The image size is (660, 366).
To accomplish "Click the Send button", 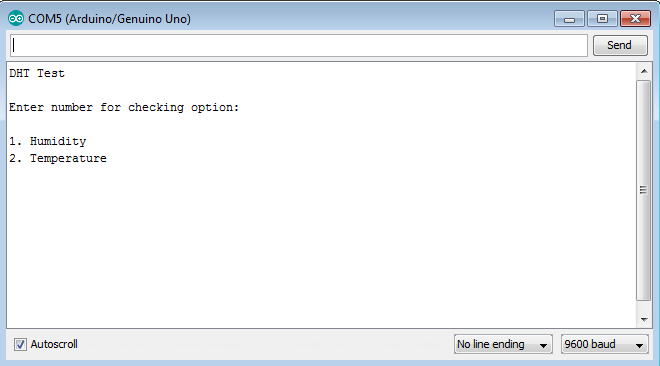I will 620,45.
